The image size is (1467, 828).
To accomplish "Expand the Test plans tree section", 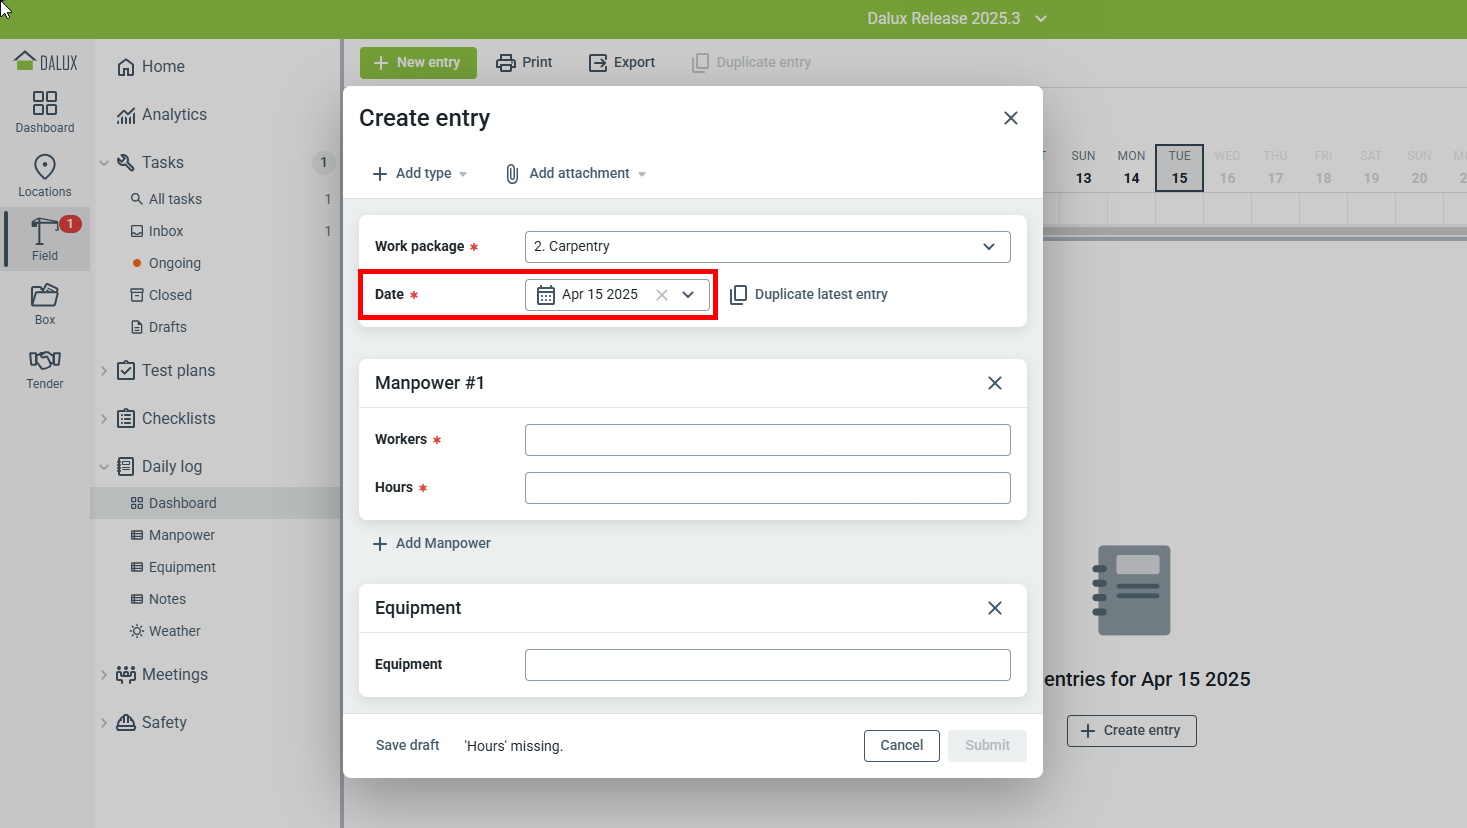I will 104,371.
